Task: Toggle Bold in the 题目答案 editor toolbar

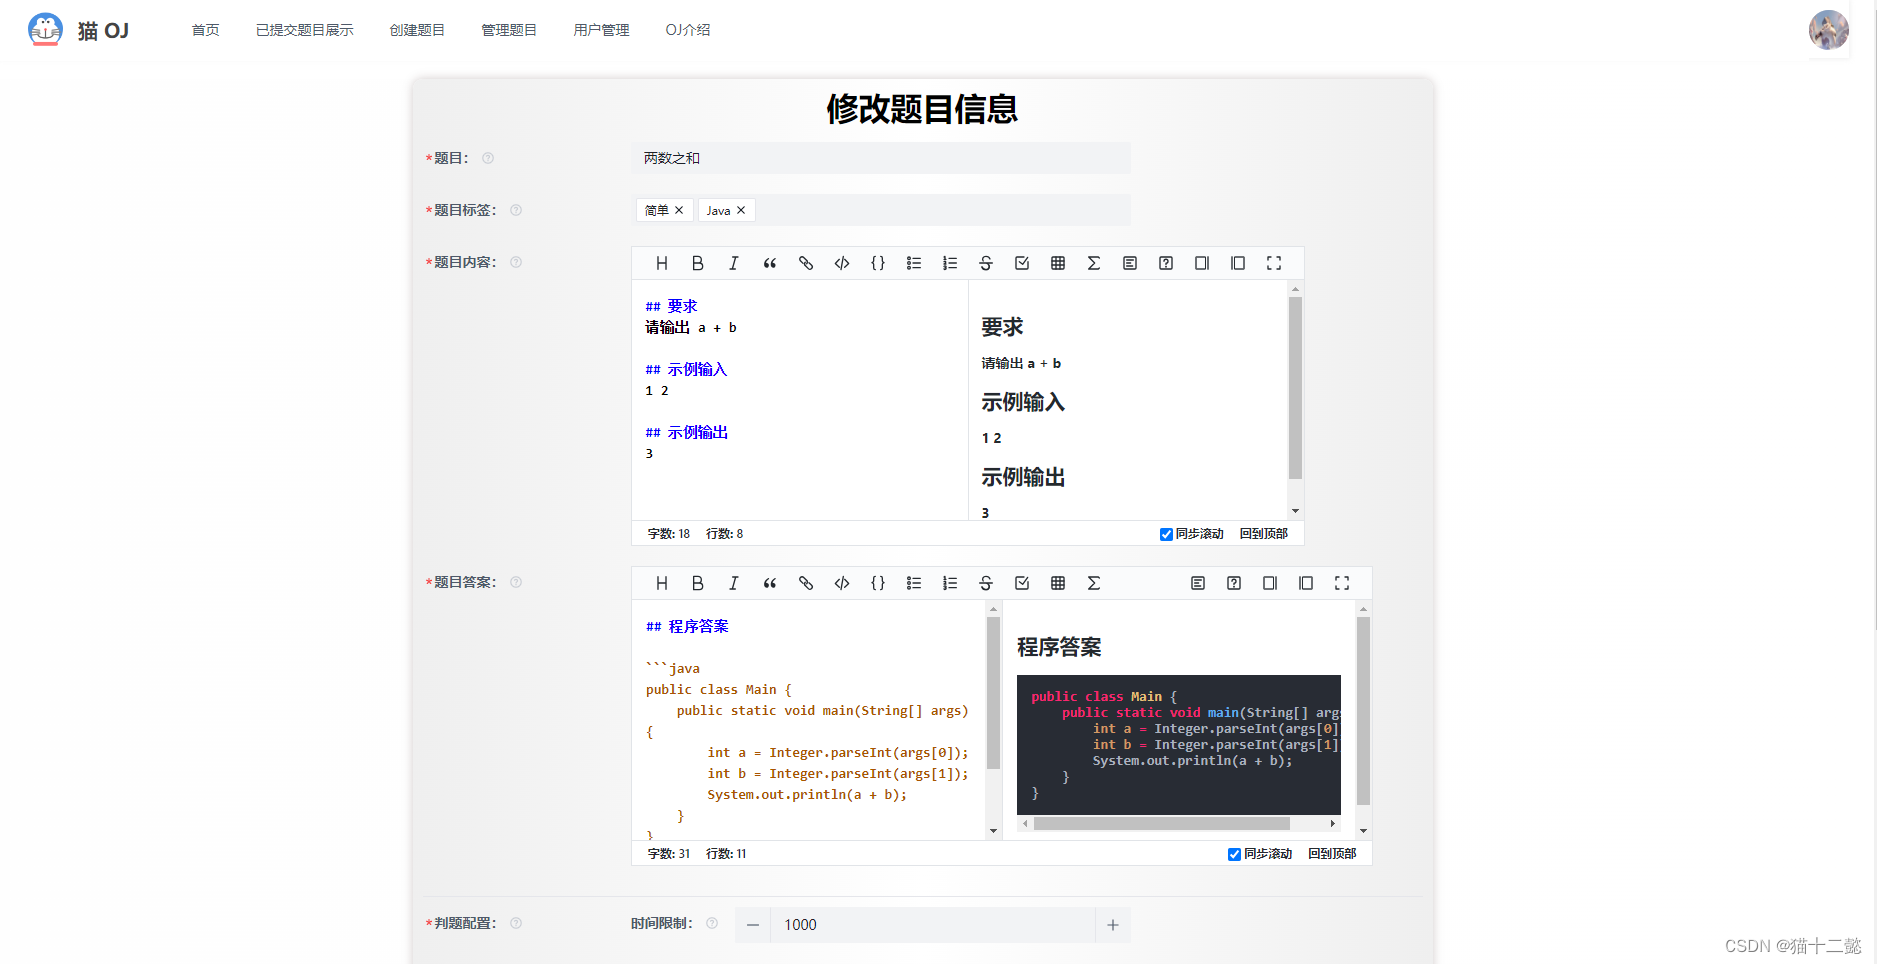Action: pyautogui.click(x=698, y=583)
